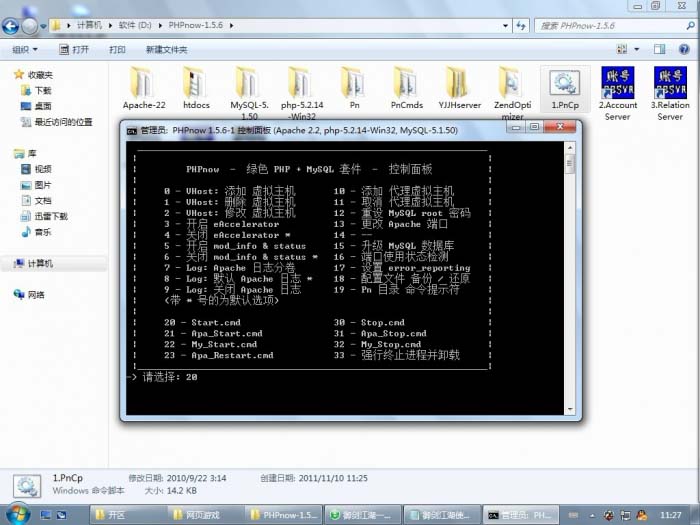Viewport: 700px width, 525px height.
Task: Select 下载 in the favorites sidebar
Action: coord(42,90)
